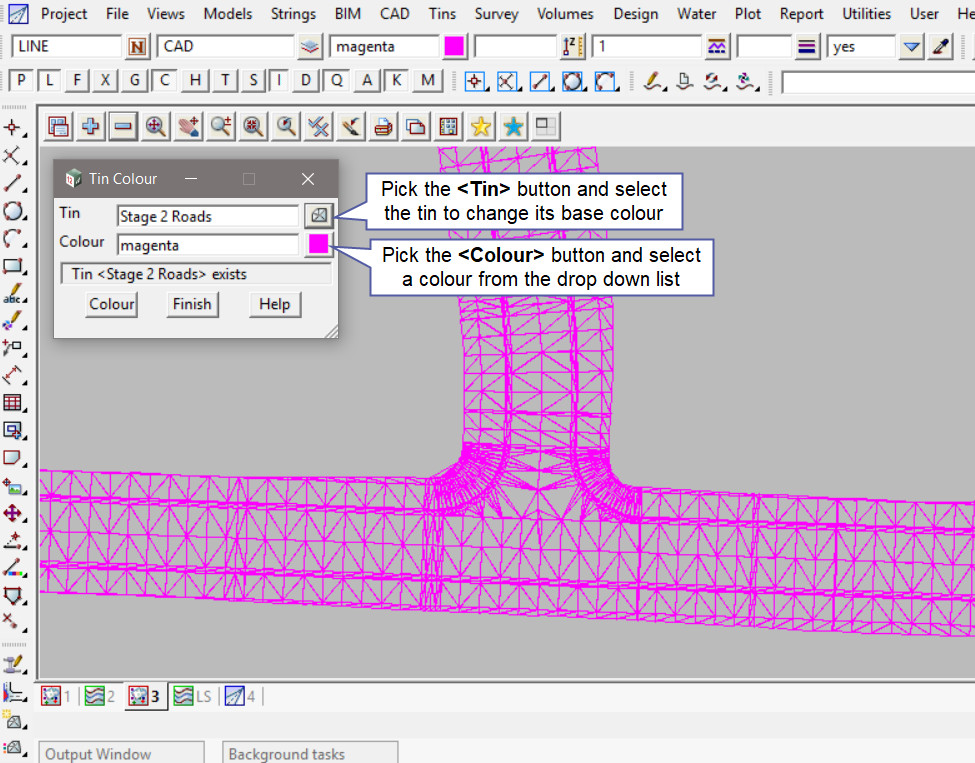Screen dimensions: 975x763
Task: Click the printer plot icon in view toolbar
Action: pyautogui.click(x=383, y=126)
